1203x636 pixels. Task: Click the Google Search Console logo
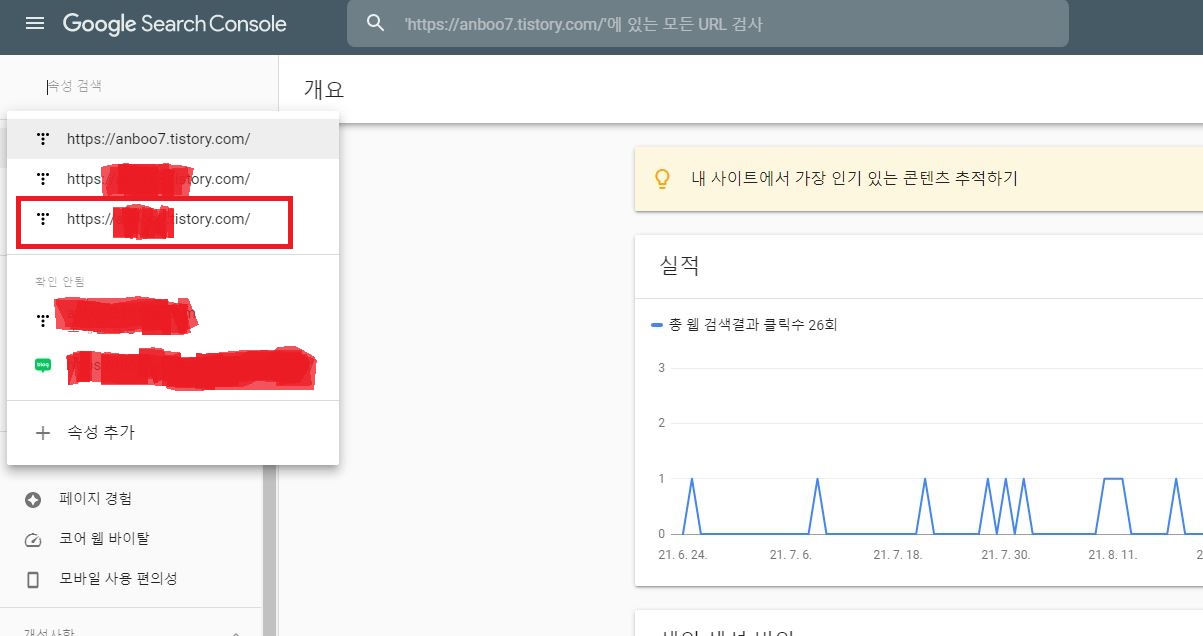pyautogui.click(x=174, y=23)
